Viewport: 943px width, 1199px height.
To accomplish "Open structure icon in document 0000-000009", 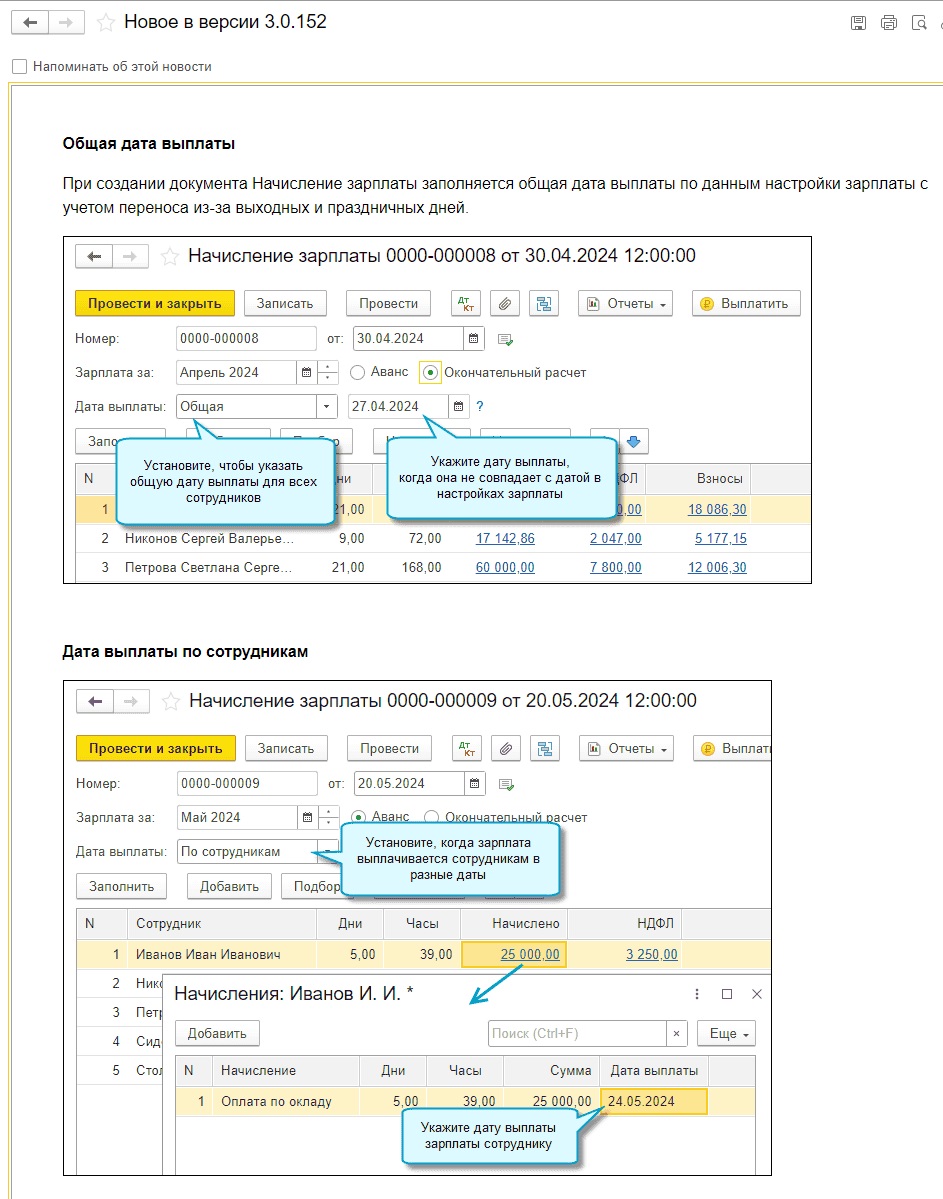I will click(545, 749).
